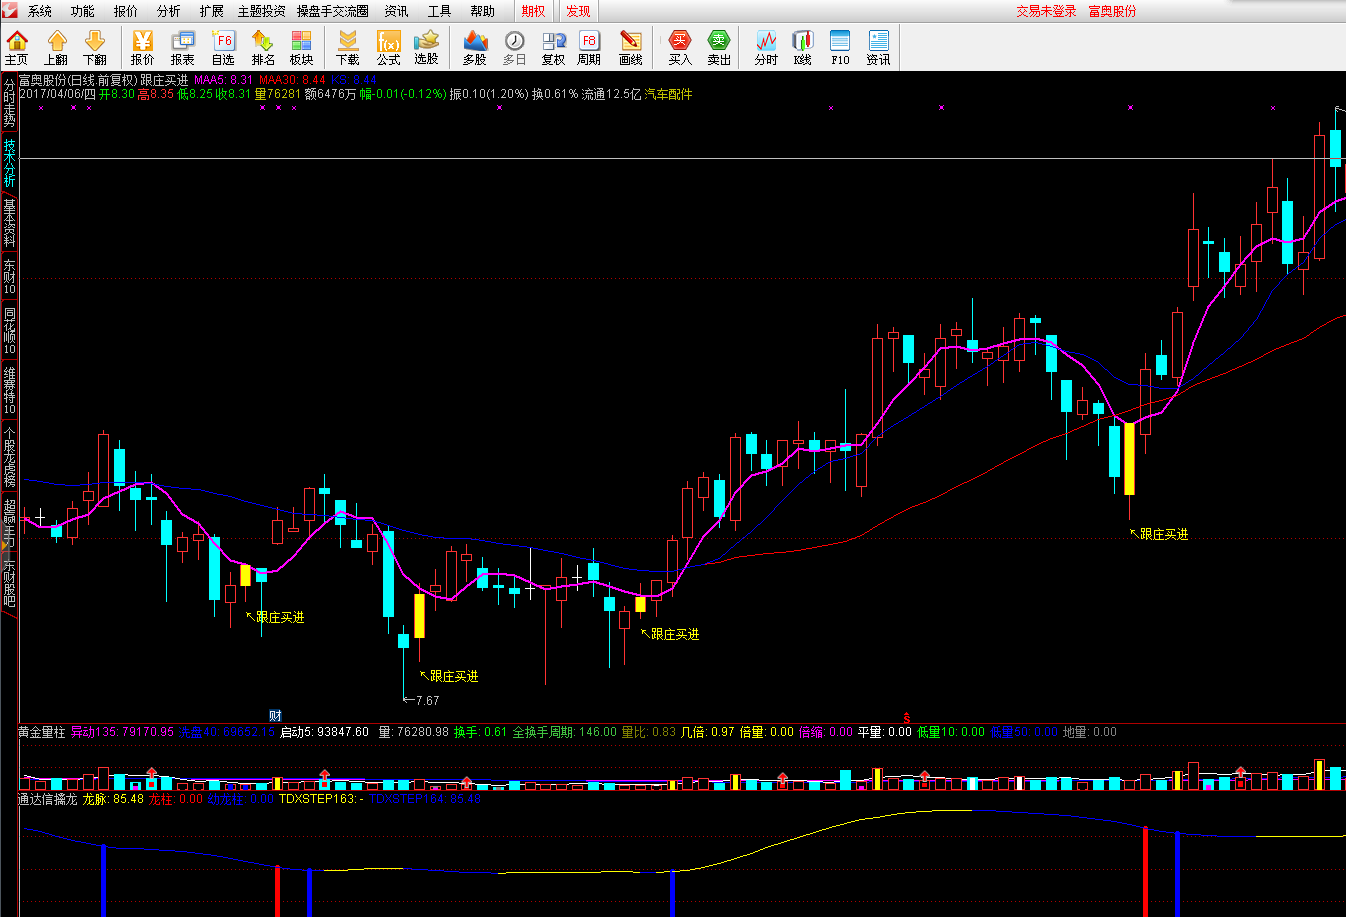
Task: Open the 报价 menu in menu bar
Action: [126, 11]
